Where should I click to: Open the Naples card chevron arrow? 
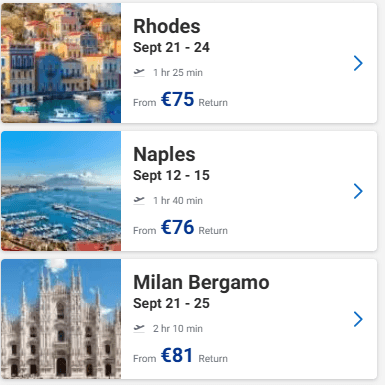(358, 191)
